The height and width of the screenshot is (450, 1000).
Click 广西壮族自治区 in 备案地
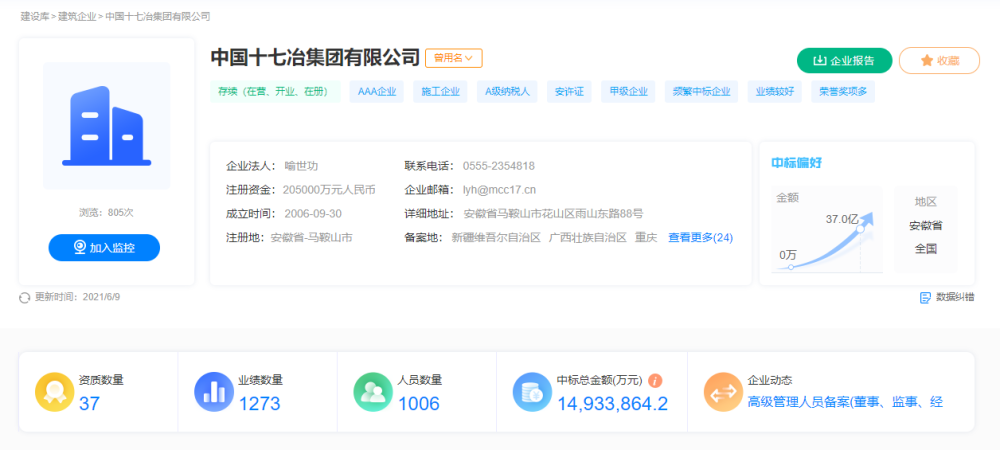pos(588,238)
